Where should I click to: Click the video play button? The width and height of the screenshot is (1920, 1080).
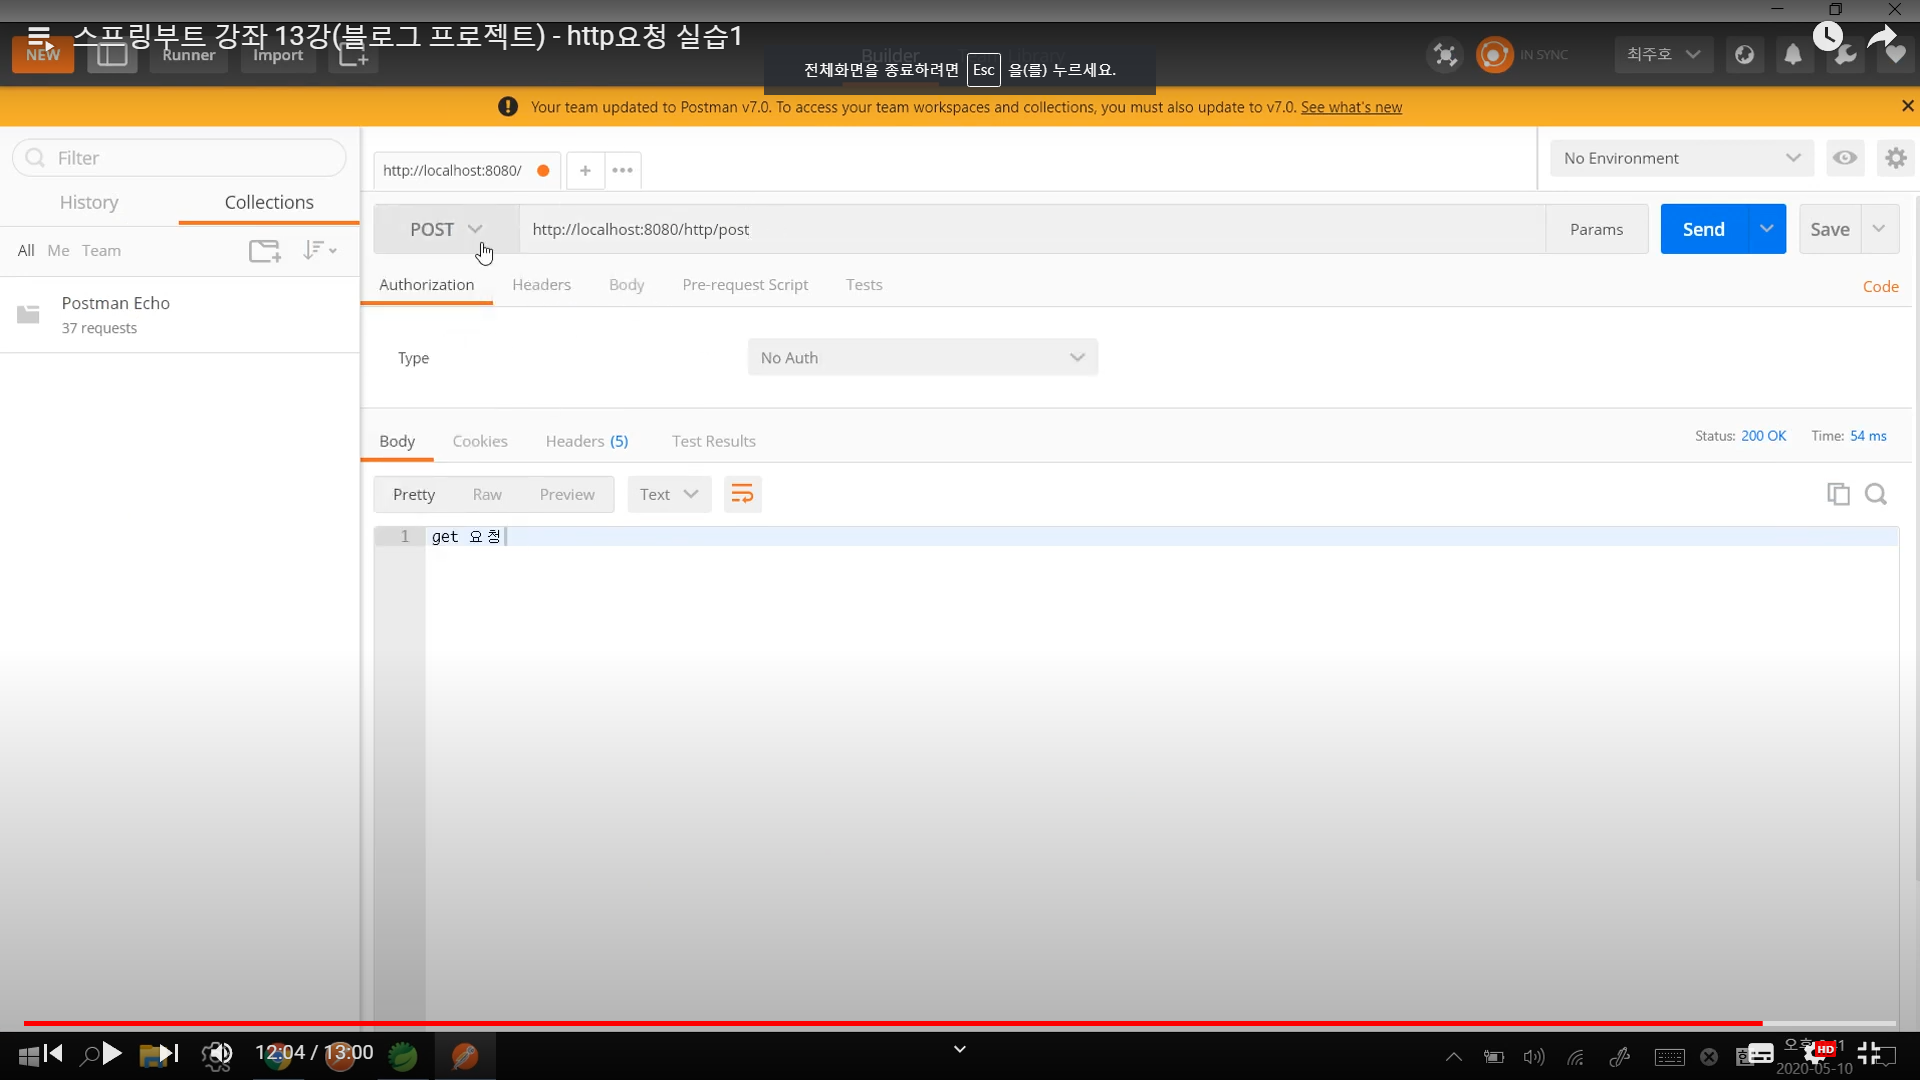click(x=112, y=1053)
